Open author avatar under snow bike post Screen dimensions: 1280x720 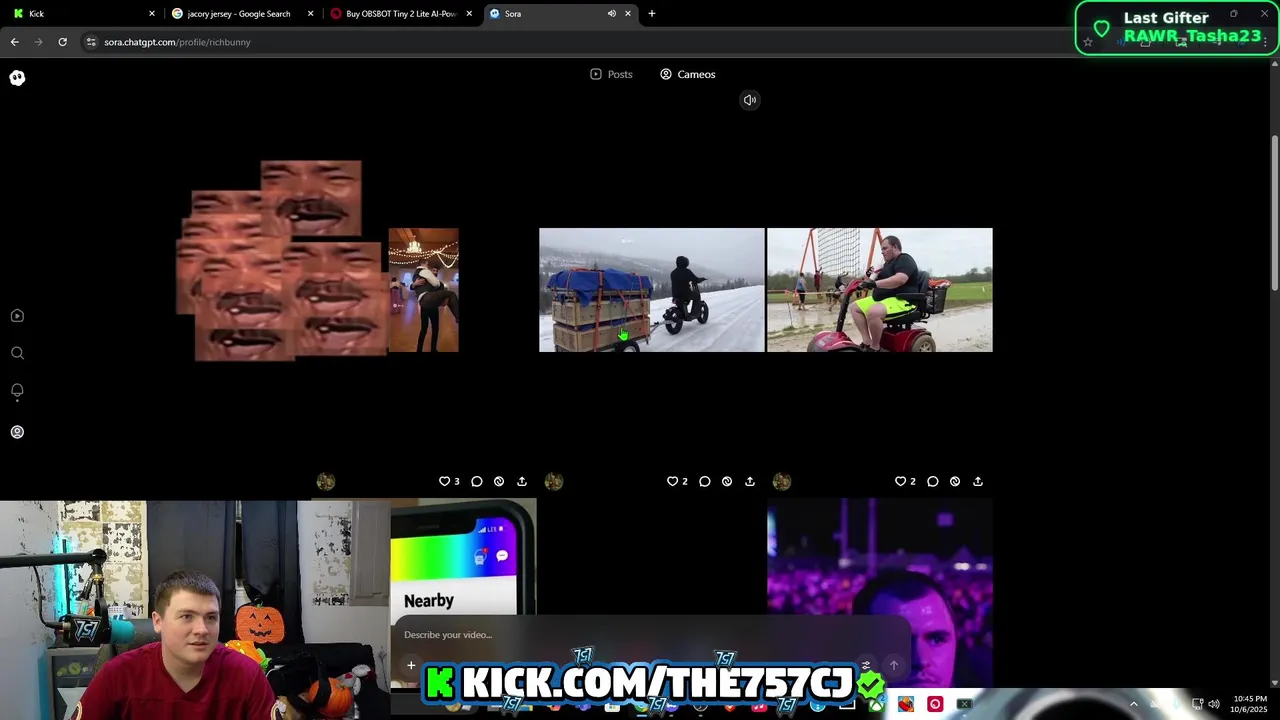(554, 481)
